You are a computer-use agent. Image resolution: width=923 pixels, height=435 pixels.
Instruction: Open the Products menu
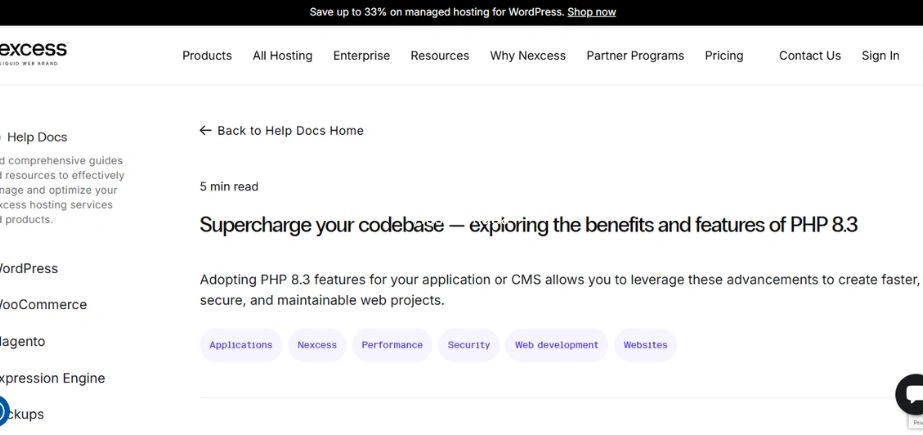pos(207,56)
